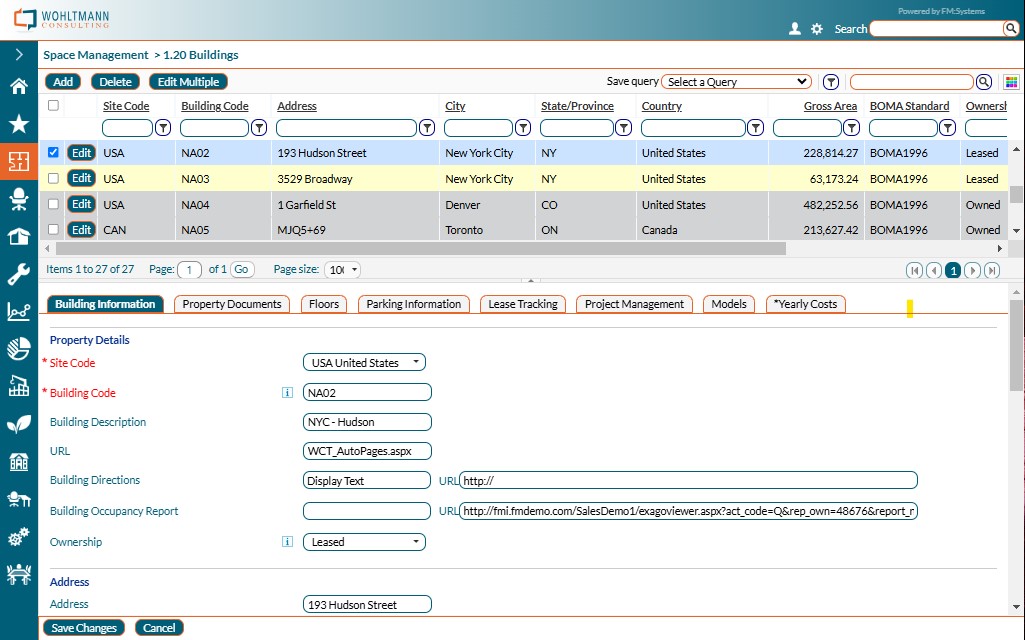Click the Save Changes button
1025x640 pixels.
tap(84, 628)
